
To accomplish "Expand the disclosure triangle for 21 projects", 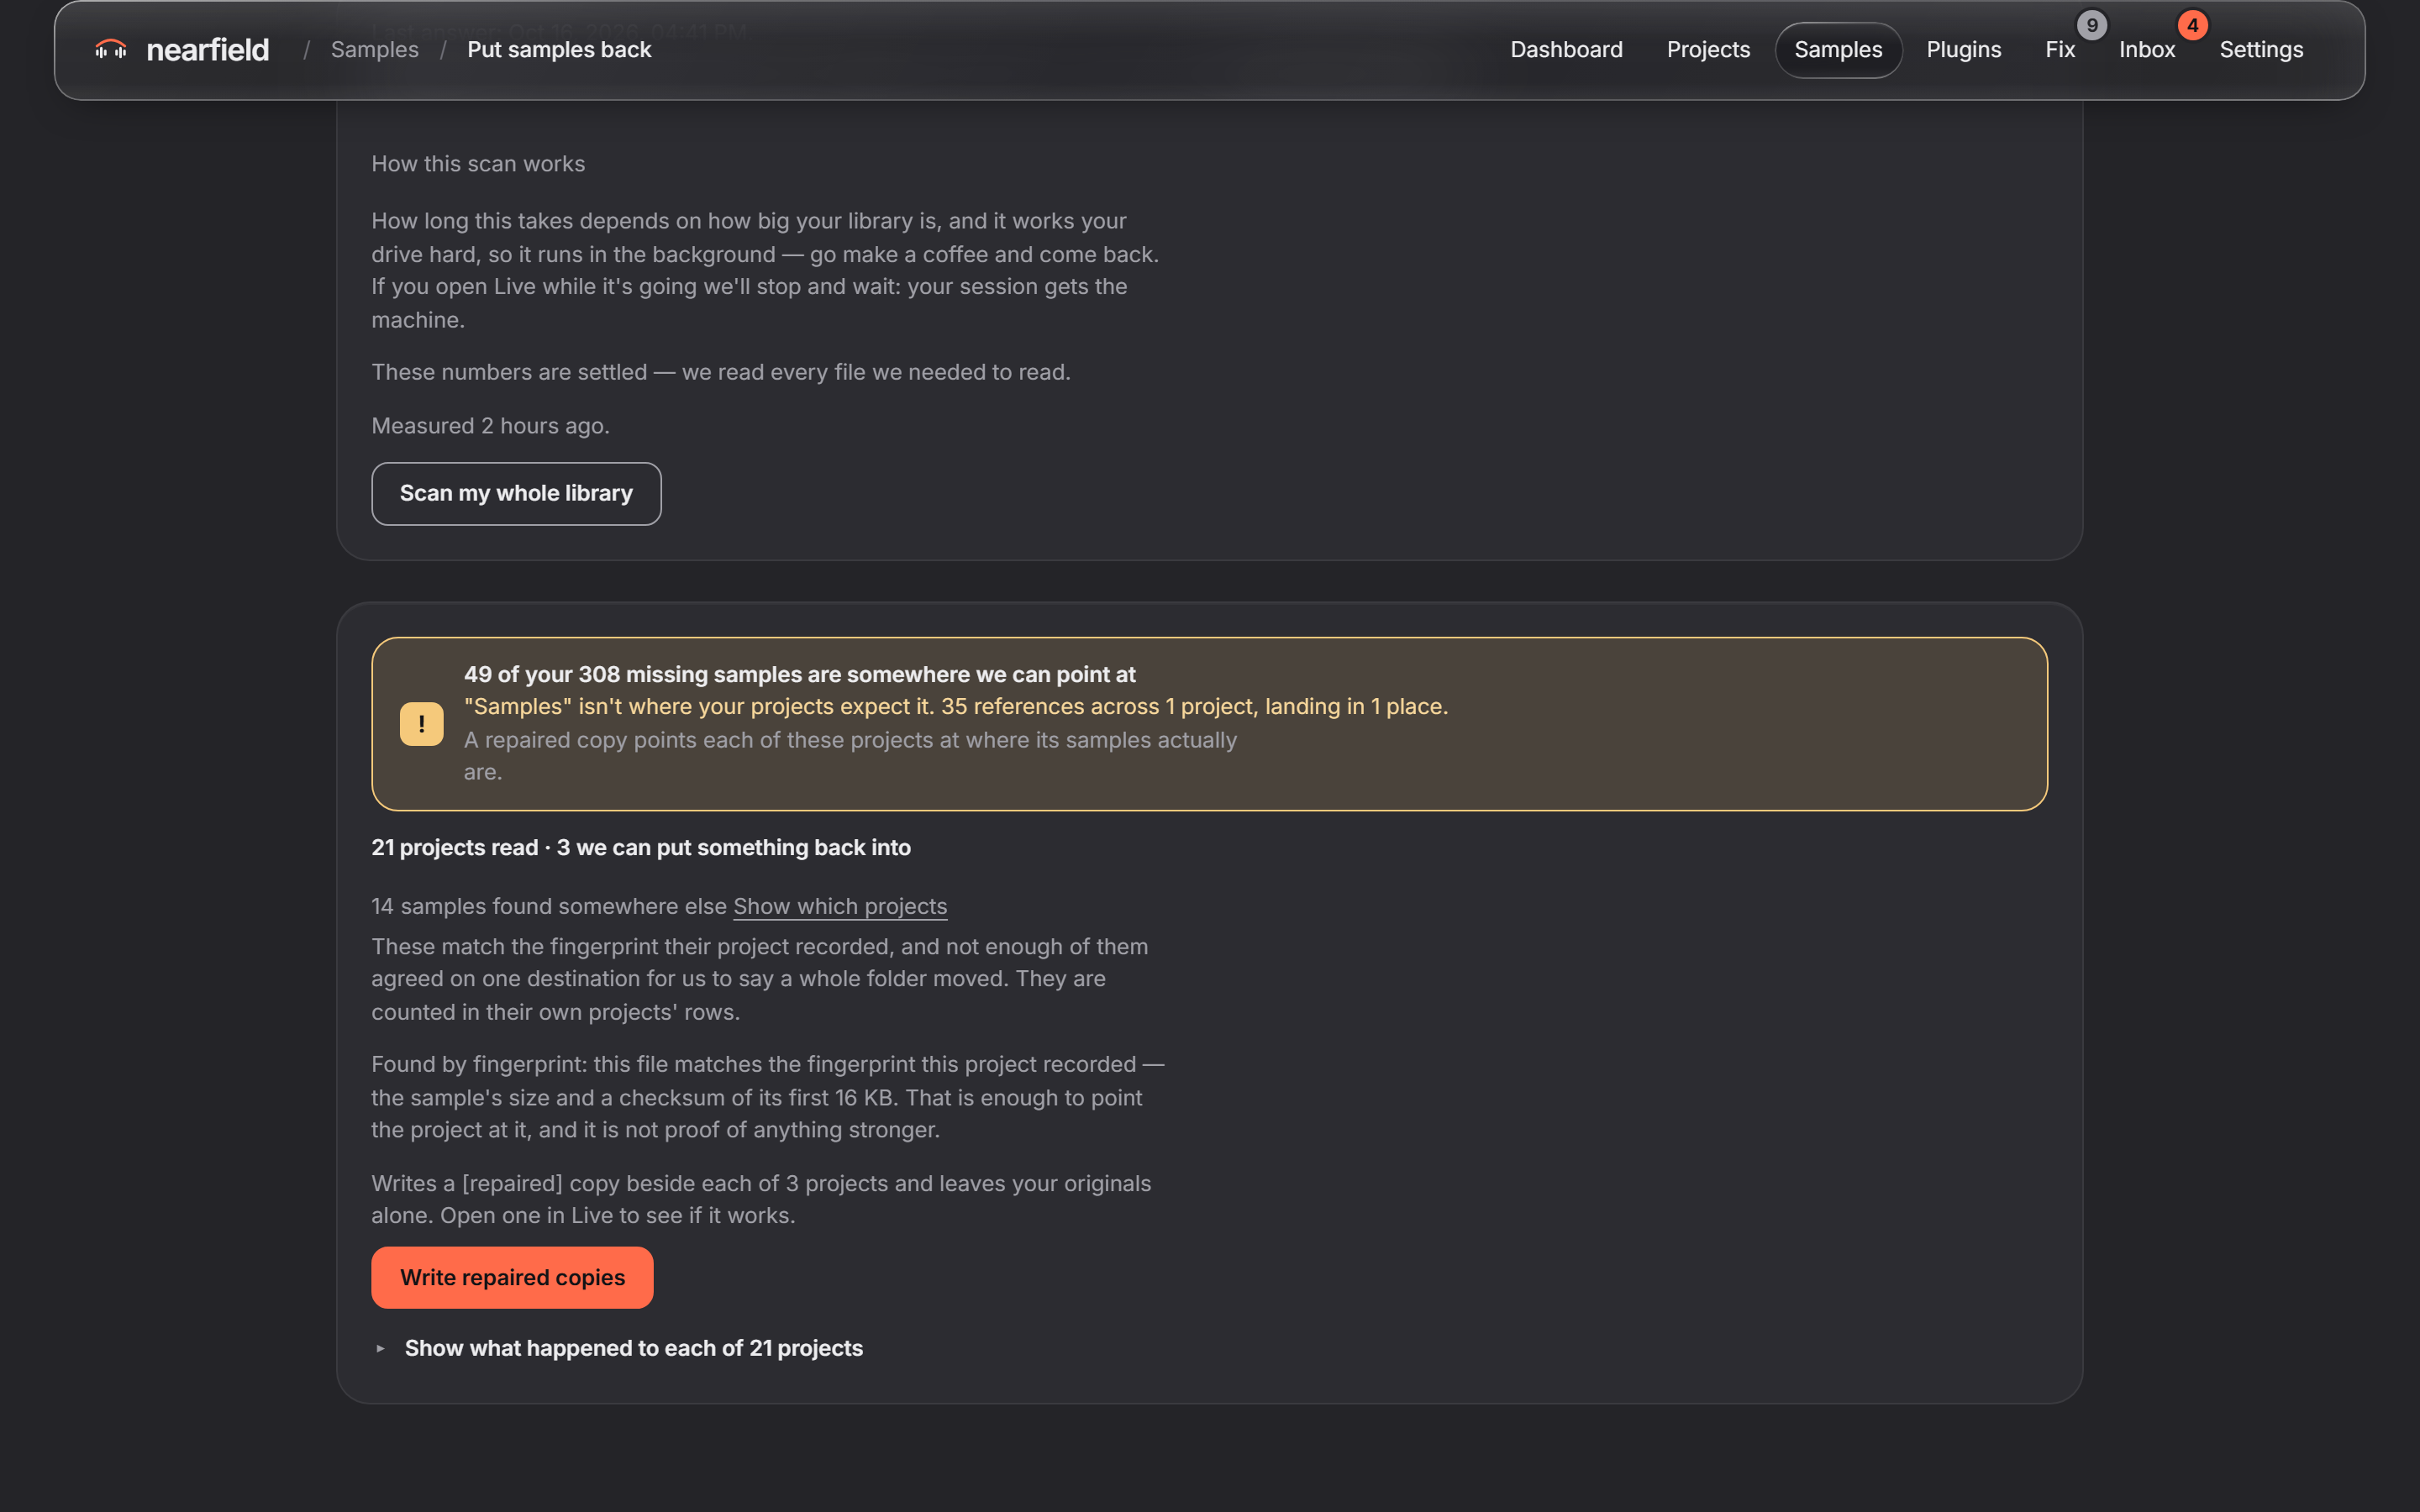I will [x=381, y=1348].
